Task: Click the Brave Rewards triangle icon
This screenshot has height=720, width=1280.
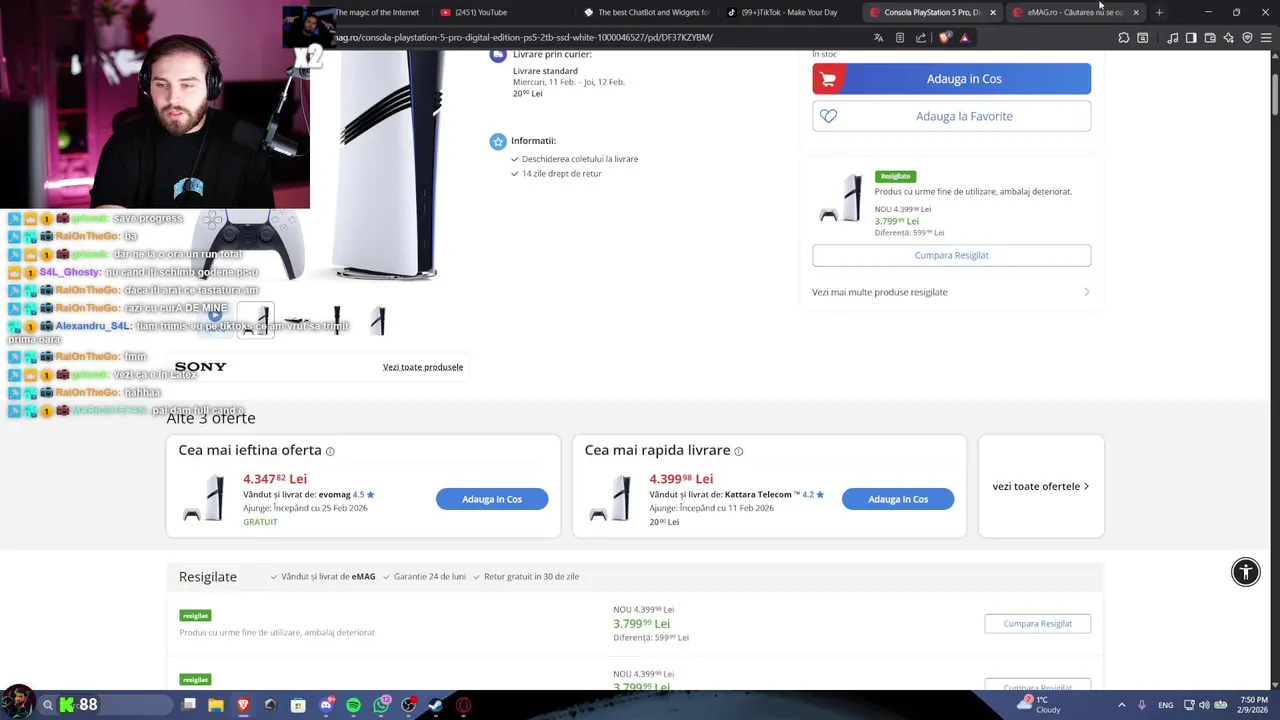Action: [964, 38]
